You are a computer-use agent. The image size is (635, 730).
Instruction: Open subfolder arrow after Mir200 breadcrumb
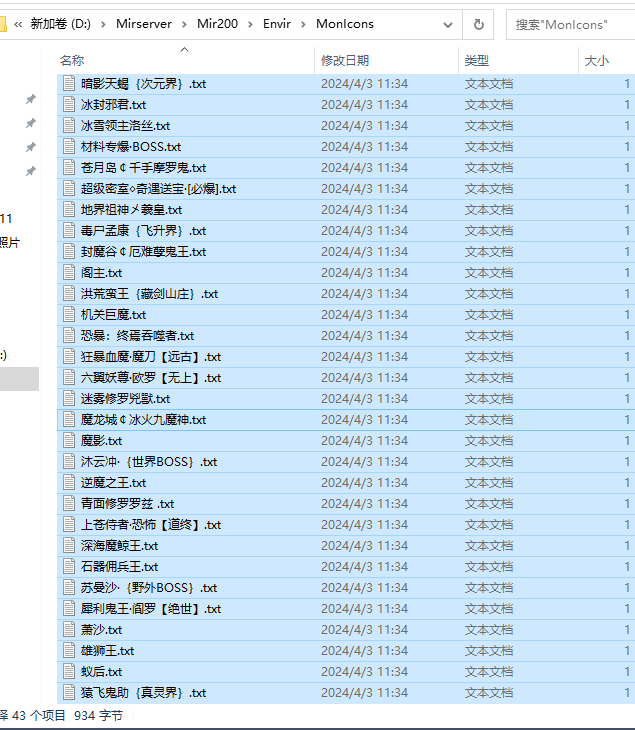pos(250,24)
